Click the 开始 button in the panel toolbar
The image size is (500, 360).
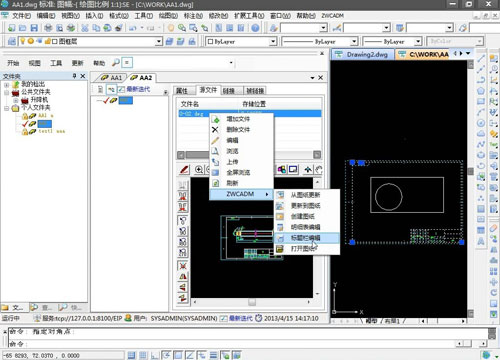(x=13, y=63)
